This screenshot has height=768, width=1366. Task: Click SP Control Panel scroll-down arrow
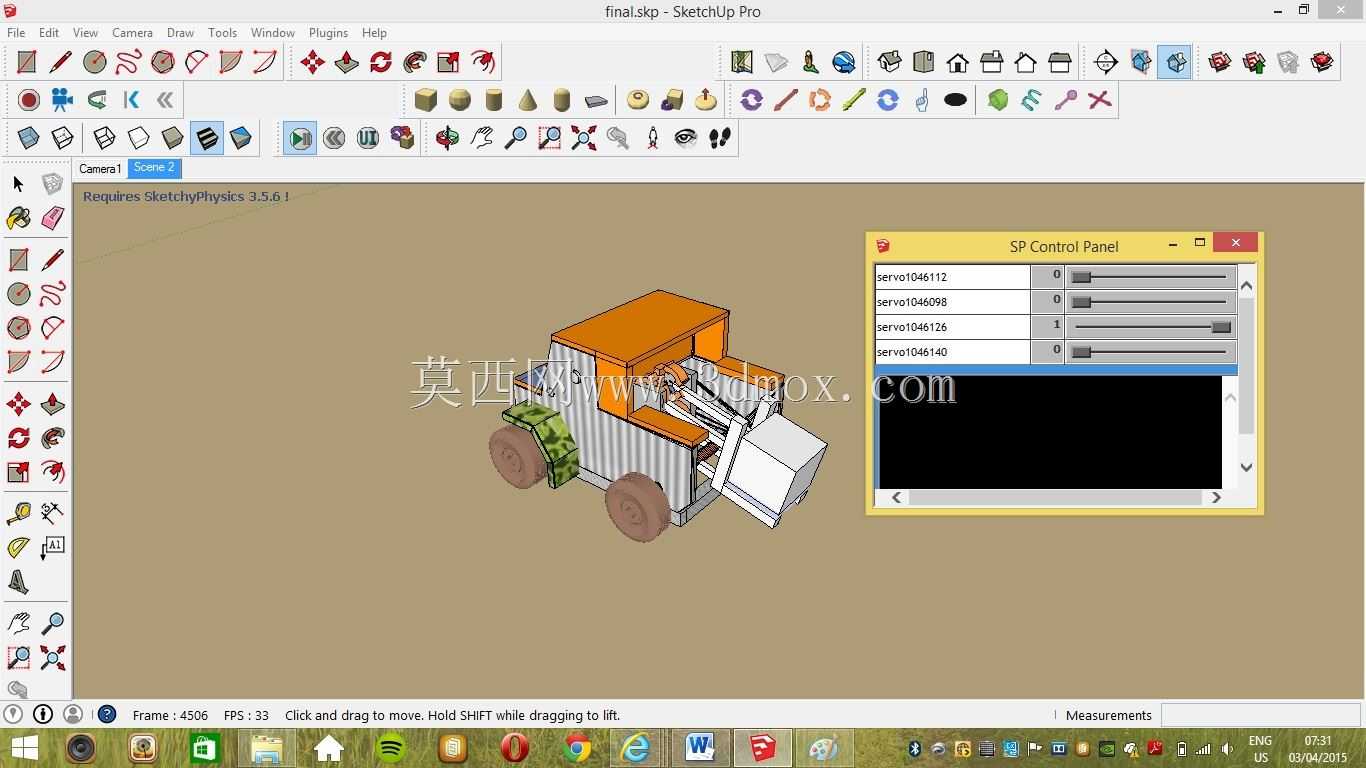click(1246, 467)
